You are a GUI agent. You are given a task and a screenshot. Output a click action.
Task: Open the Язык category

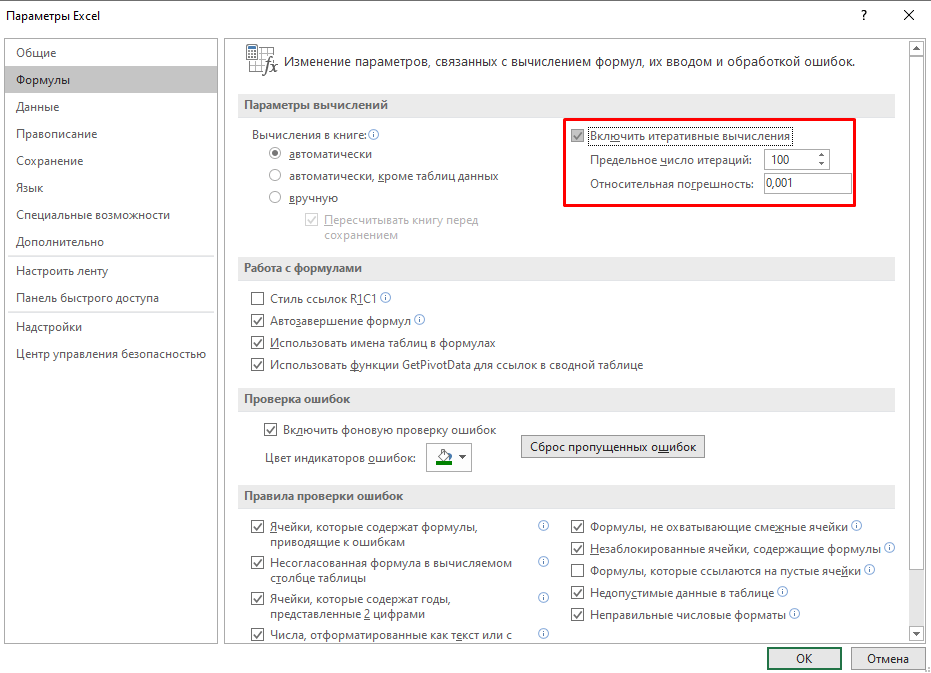pos(111,188)
